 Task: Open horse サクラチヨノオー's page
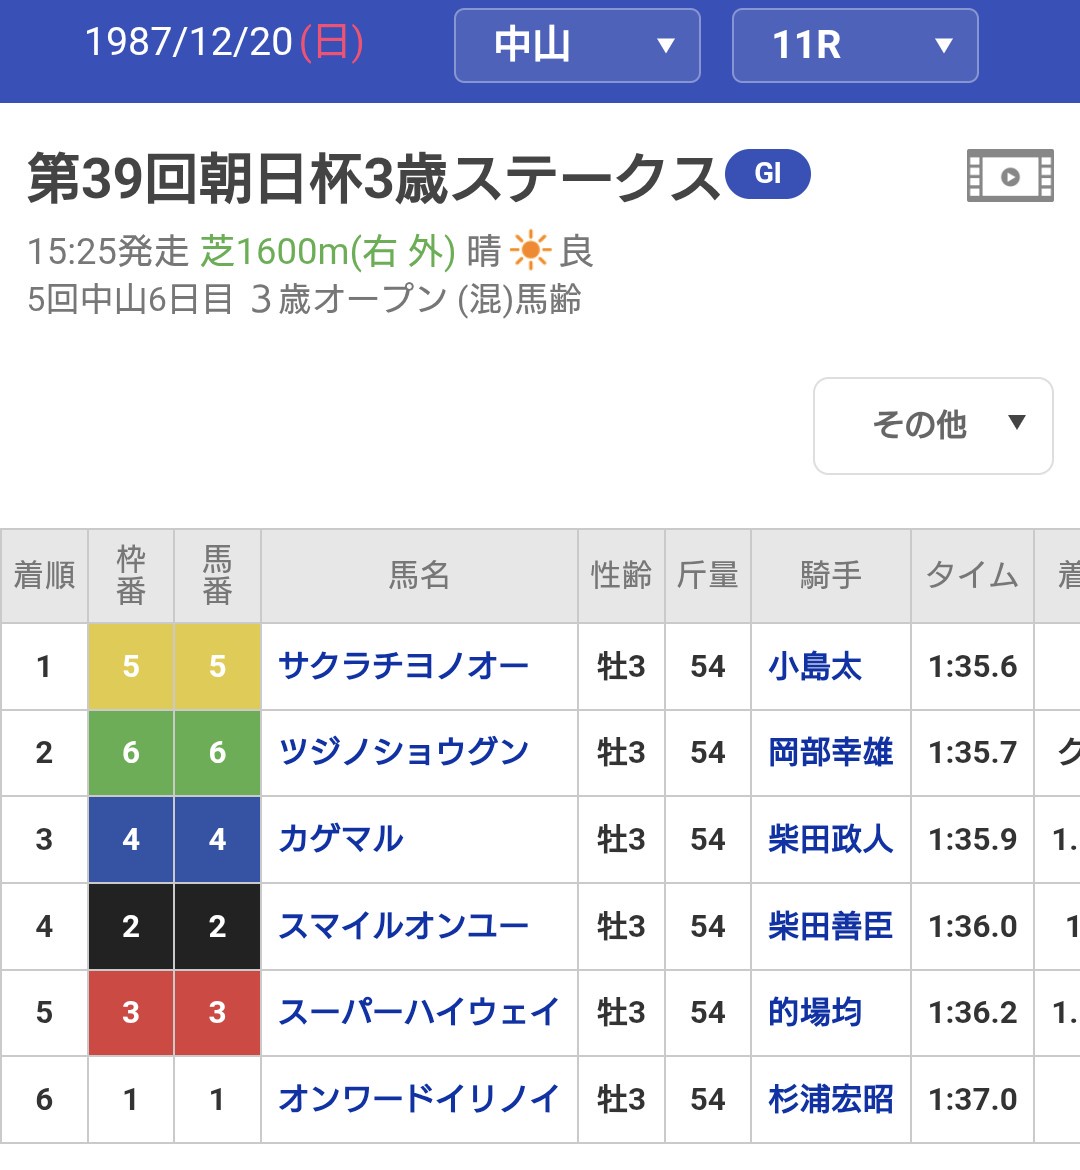[403, 666]
